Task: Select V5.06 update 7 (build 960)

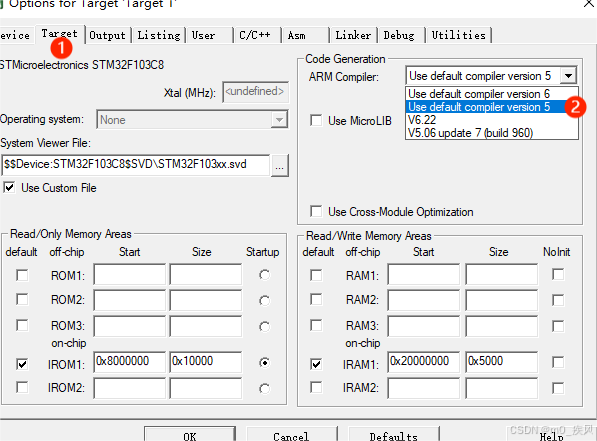Action: [x=492, y=133]
